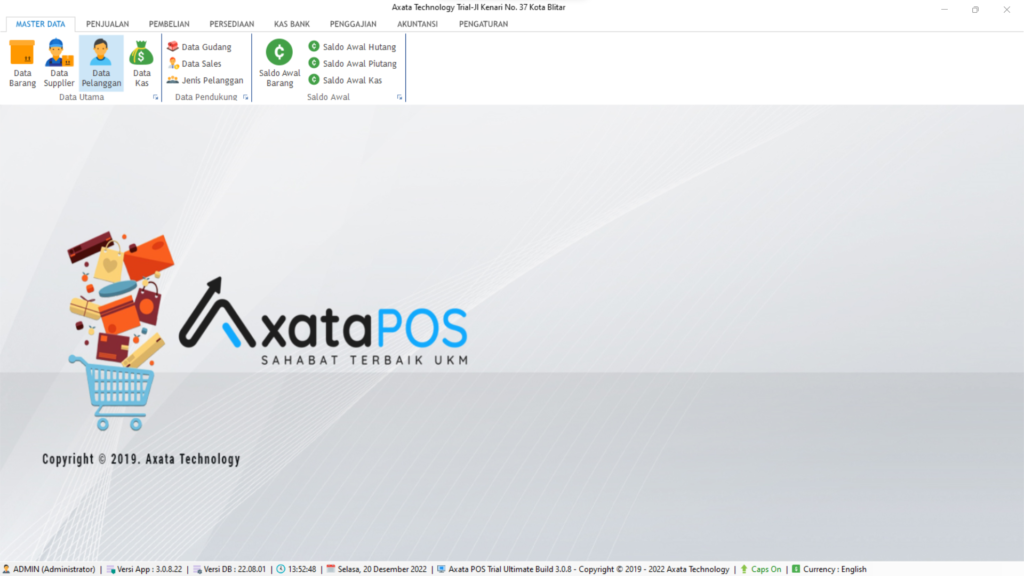The image size is (1024, 576).
Task: Expand the Data Pendukung group launcher
Action: tap(246, 97)
